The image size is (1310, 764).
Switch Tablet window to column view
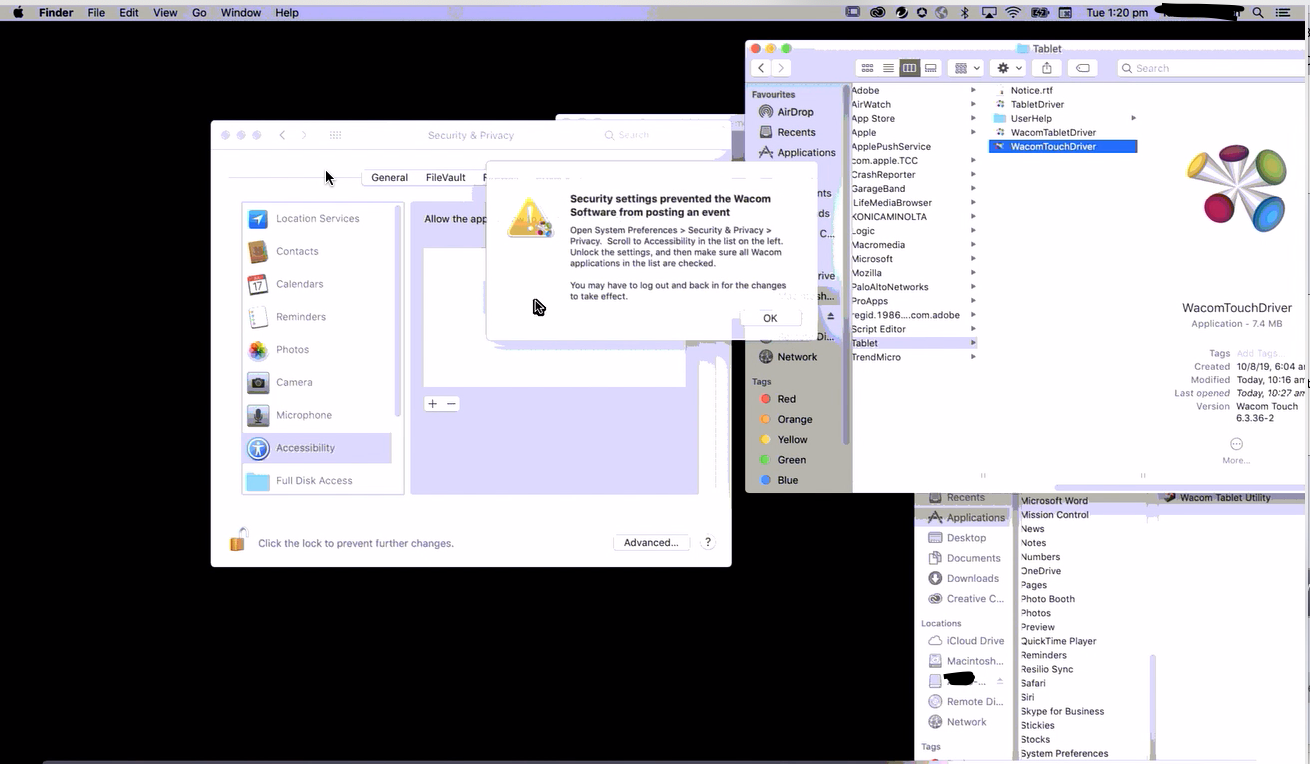[909, 68]
